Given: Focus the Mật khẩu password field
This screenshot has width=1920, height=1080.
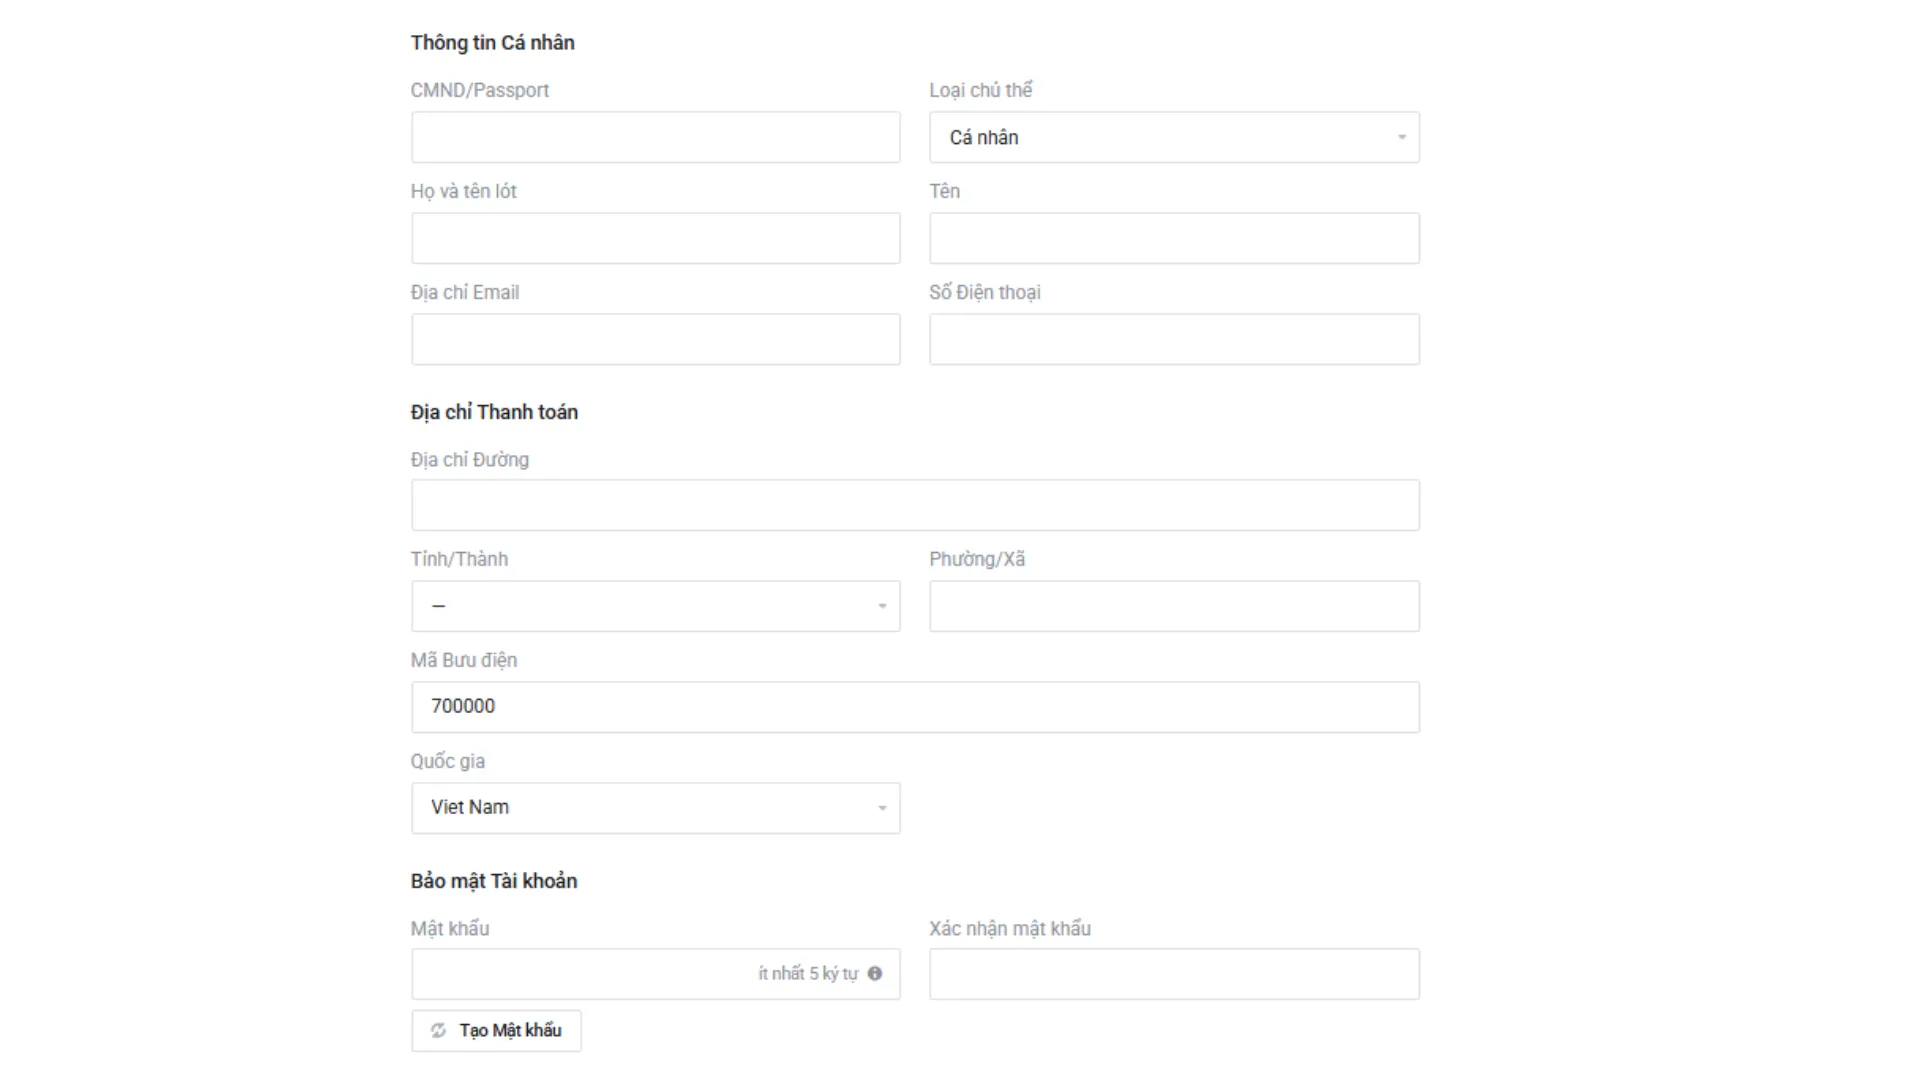Looking at the screenshot, I should pos(655,974).
